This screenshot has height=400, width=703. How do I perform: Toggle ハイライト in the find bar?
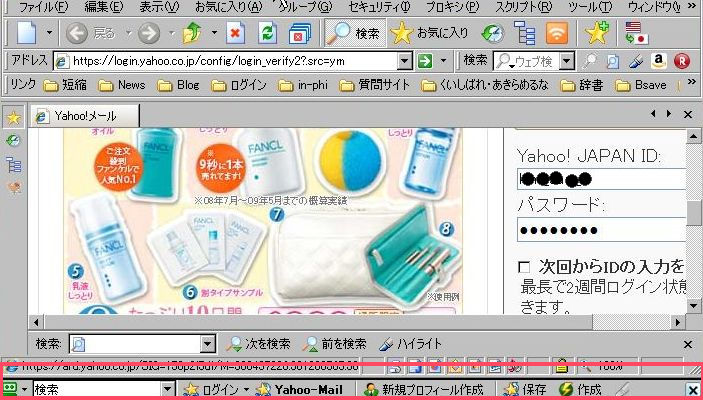point(411,344)
